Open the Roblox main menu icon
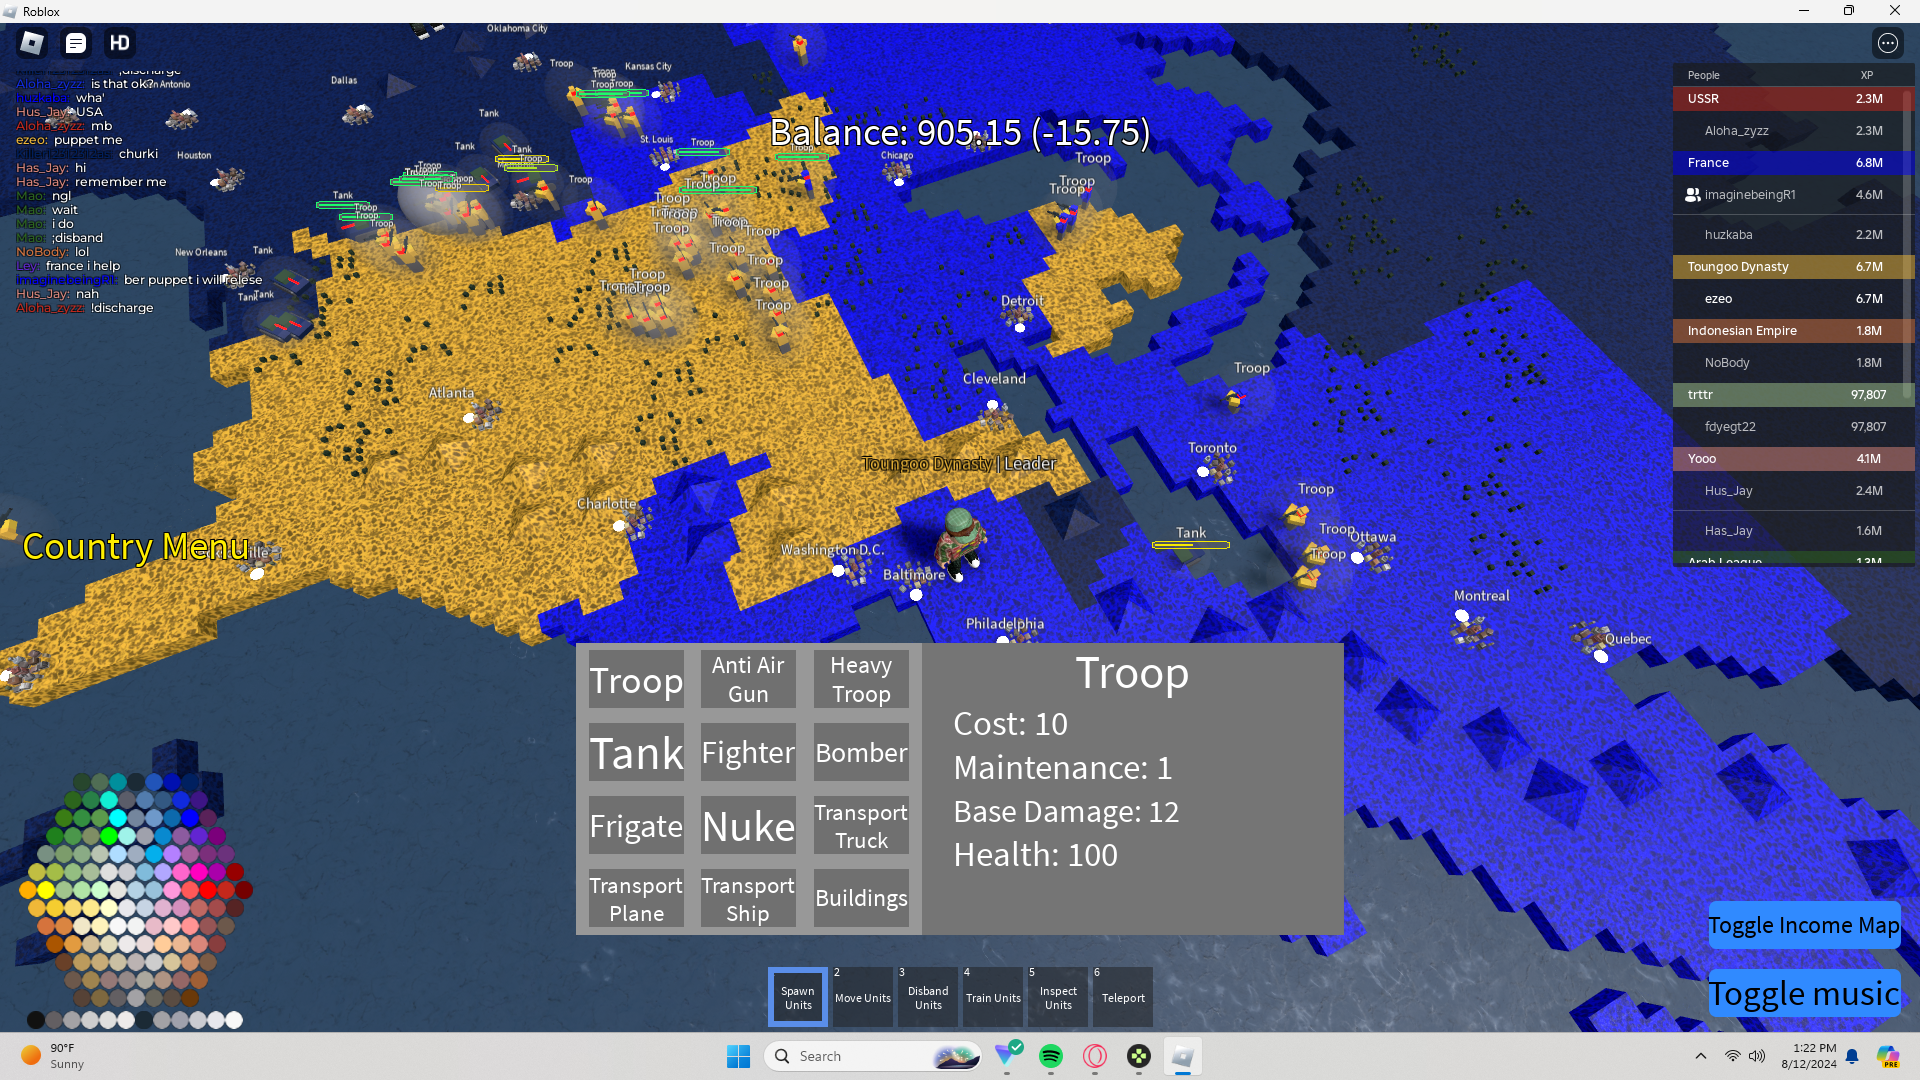The height and width of the screenshot is (1080, 1920). pyautogui.click(x=32, y=43)
